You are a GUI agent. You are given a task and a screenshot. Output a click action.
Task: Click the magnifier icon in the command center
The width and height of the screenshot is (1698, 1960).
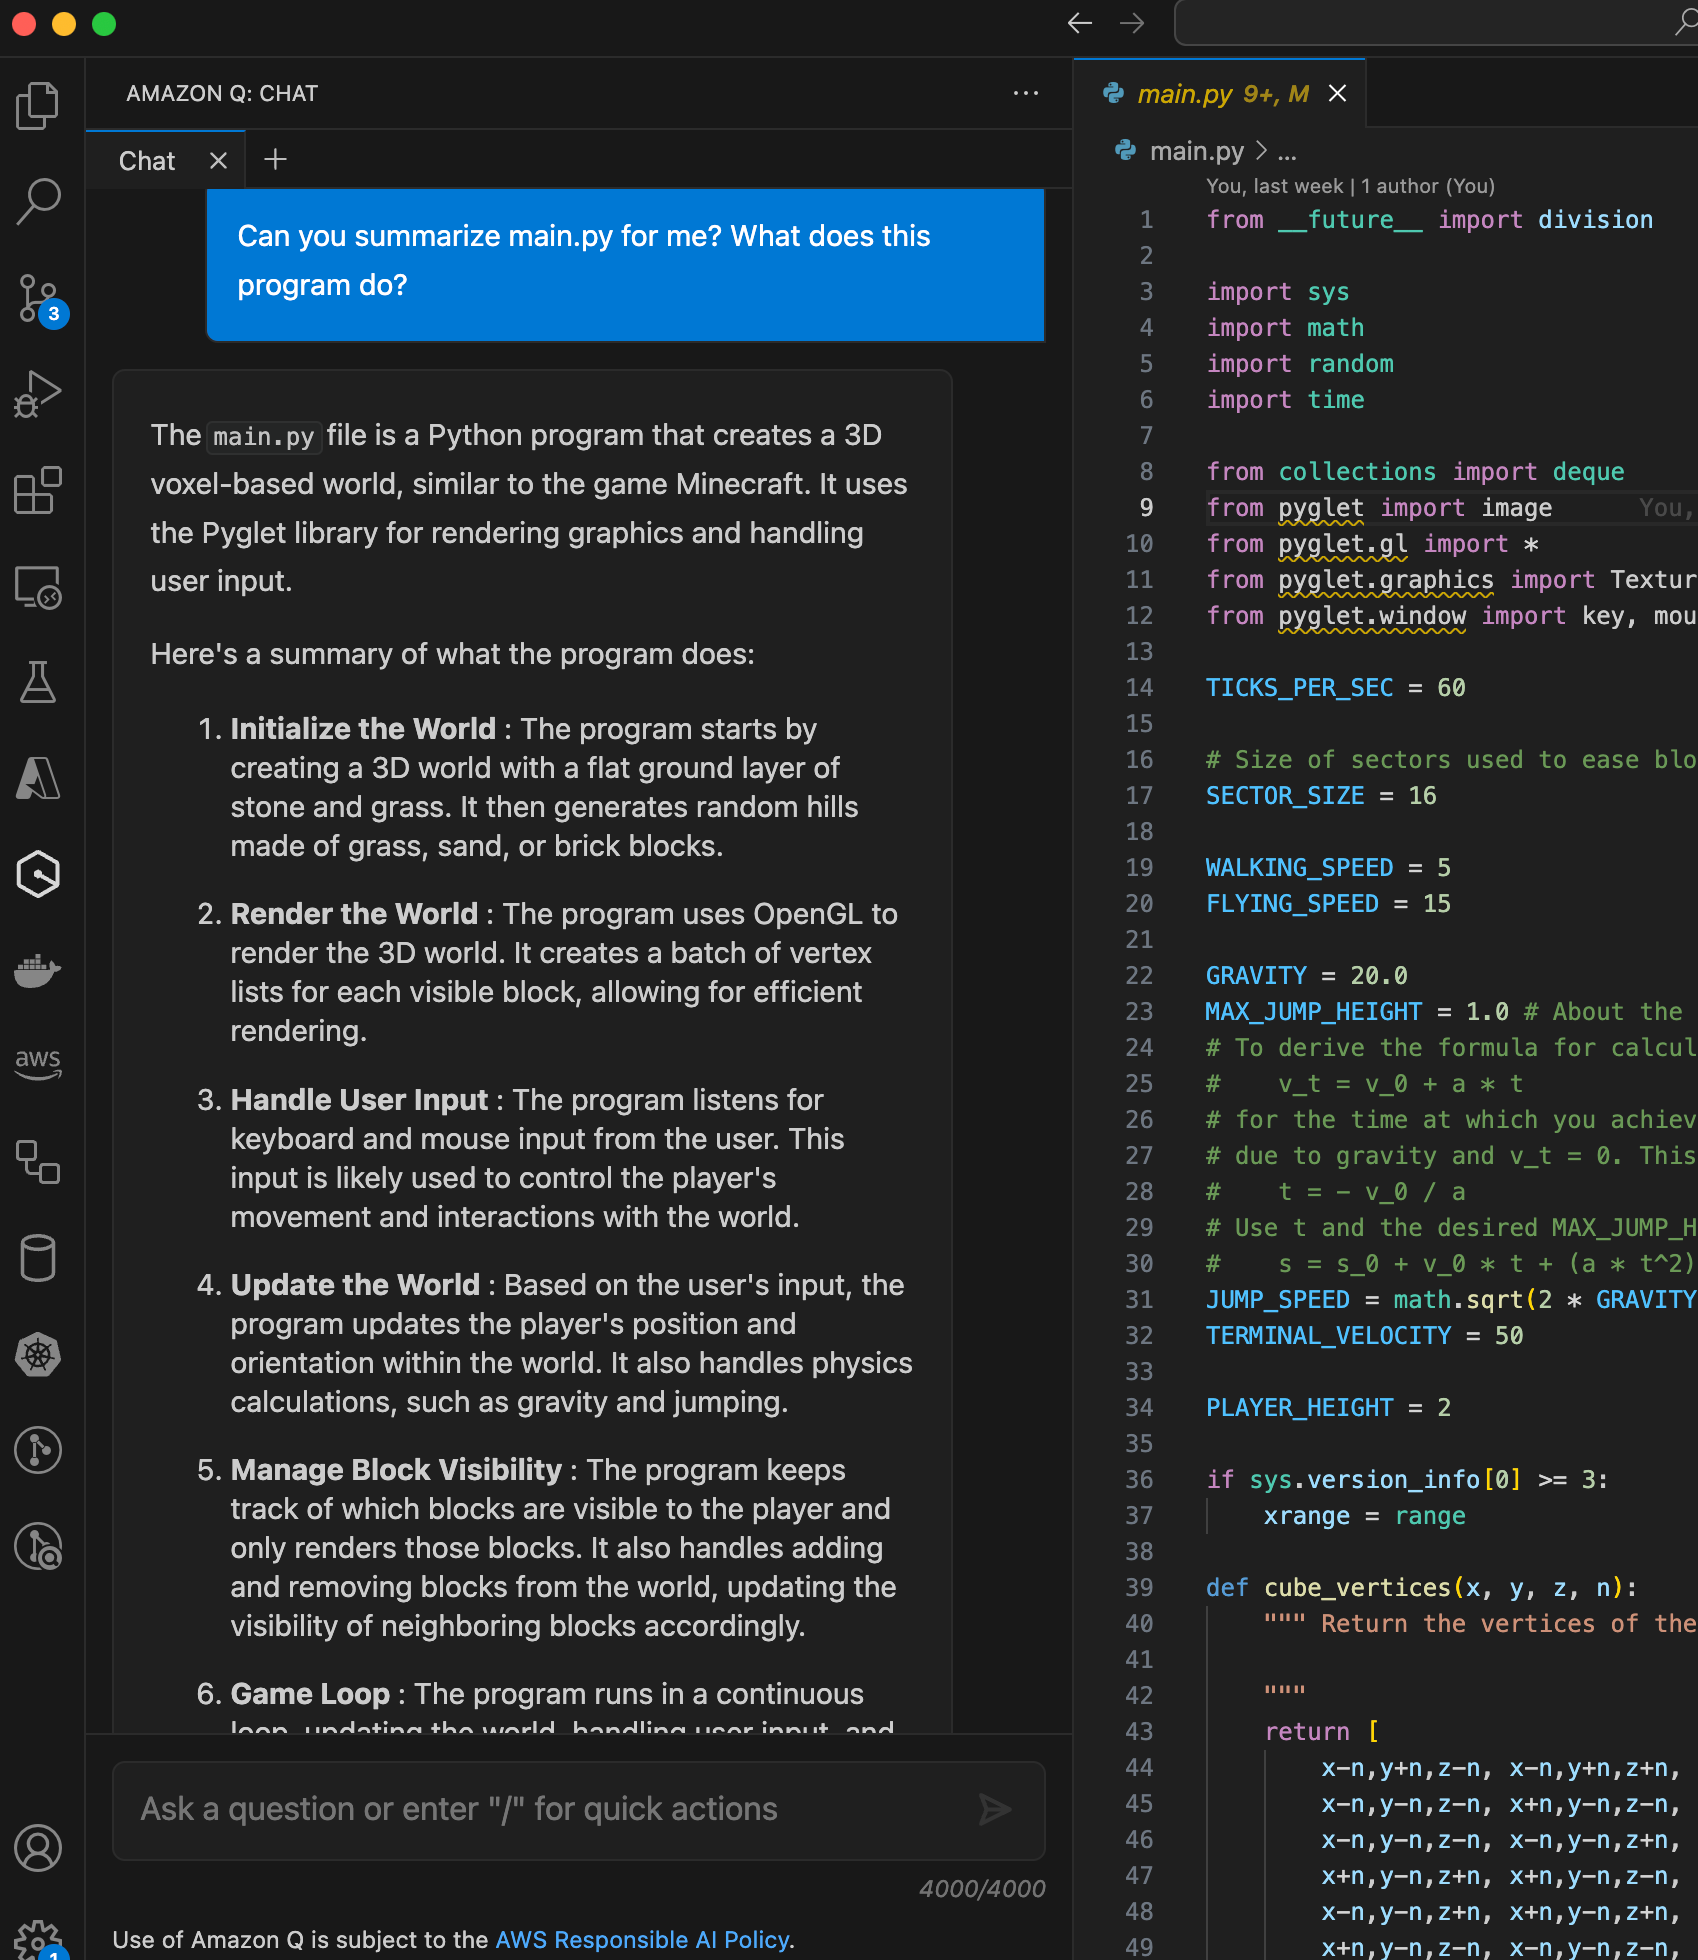(1686, 22)
